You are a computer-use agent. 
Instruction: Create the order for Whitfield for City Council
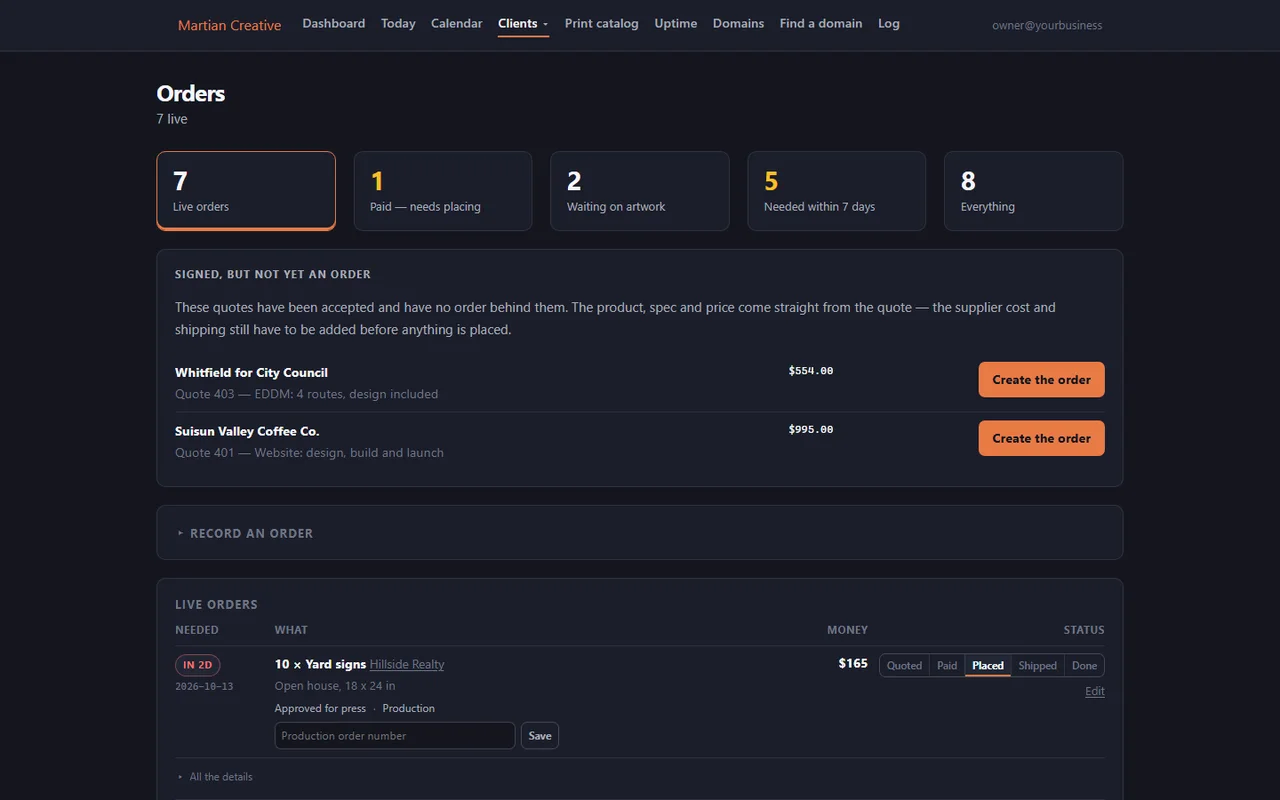click(1041, 380)
